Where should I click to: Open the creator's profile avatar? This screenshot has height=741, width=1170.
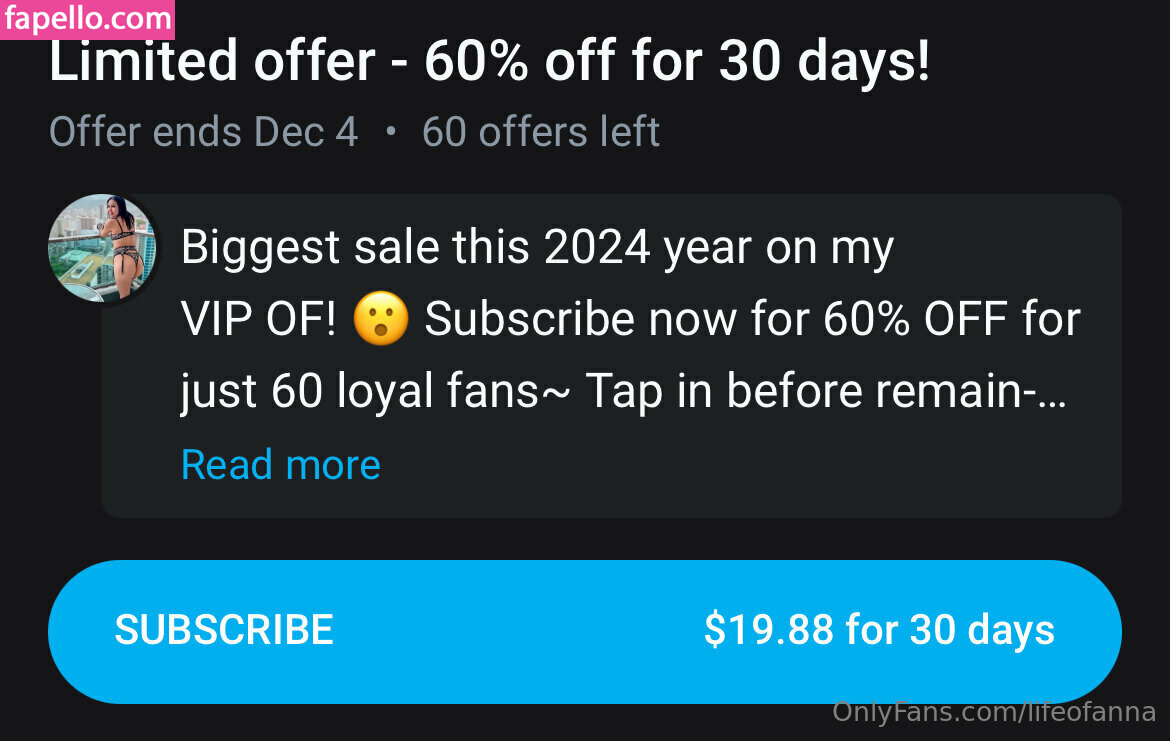point(102,247)
